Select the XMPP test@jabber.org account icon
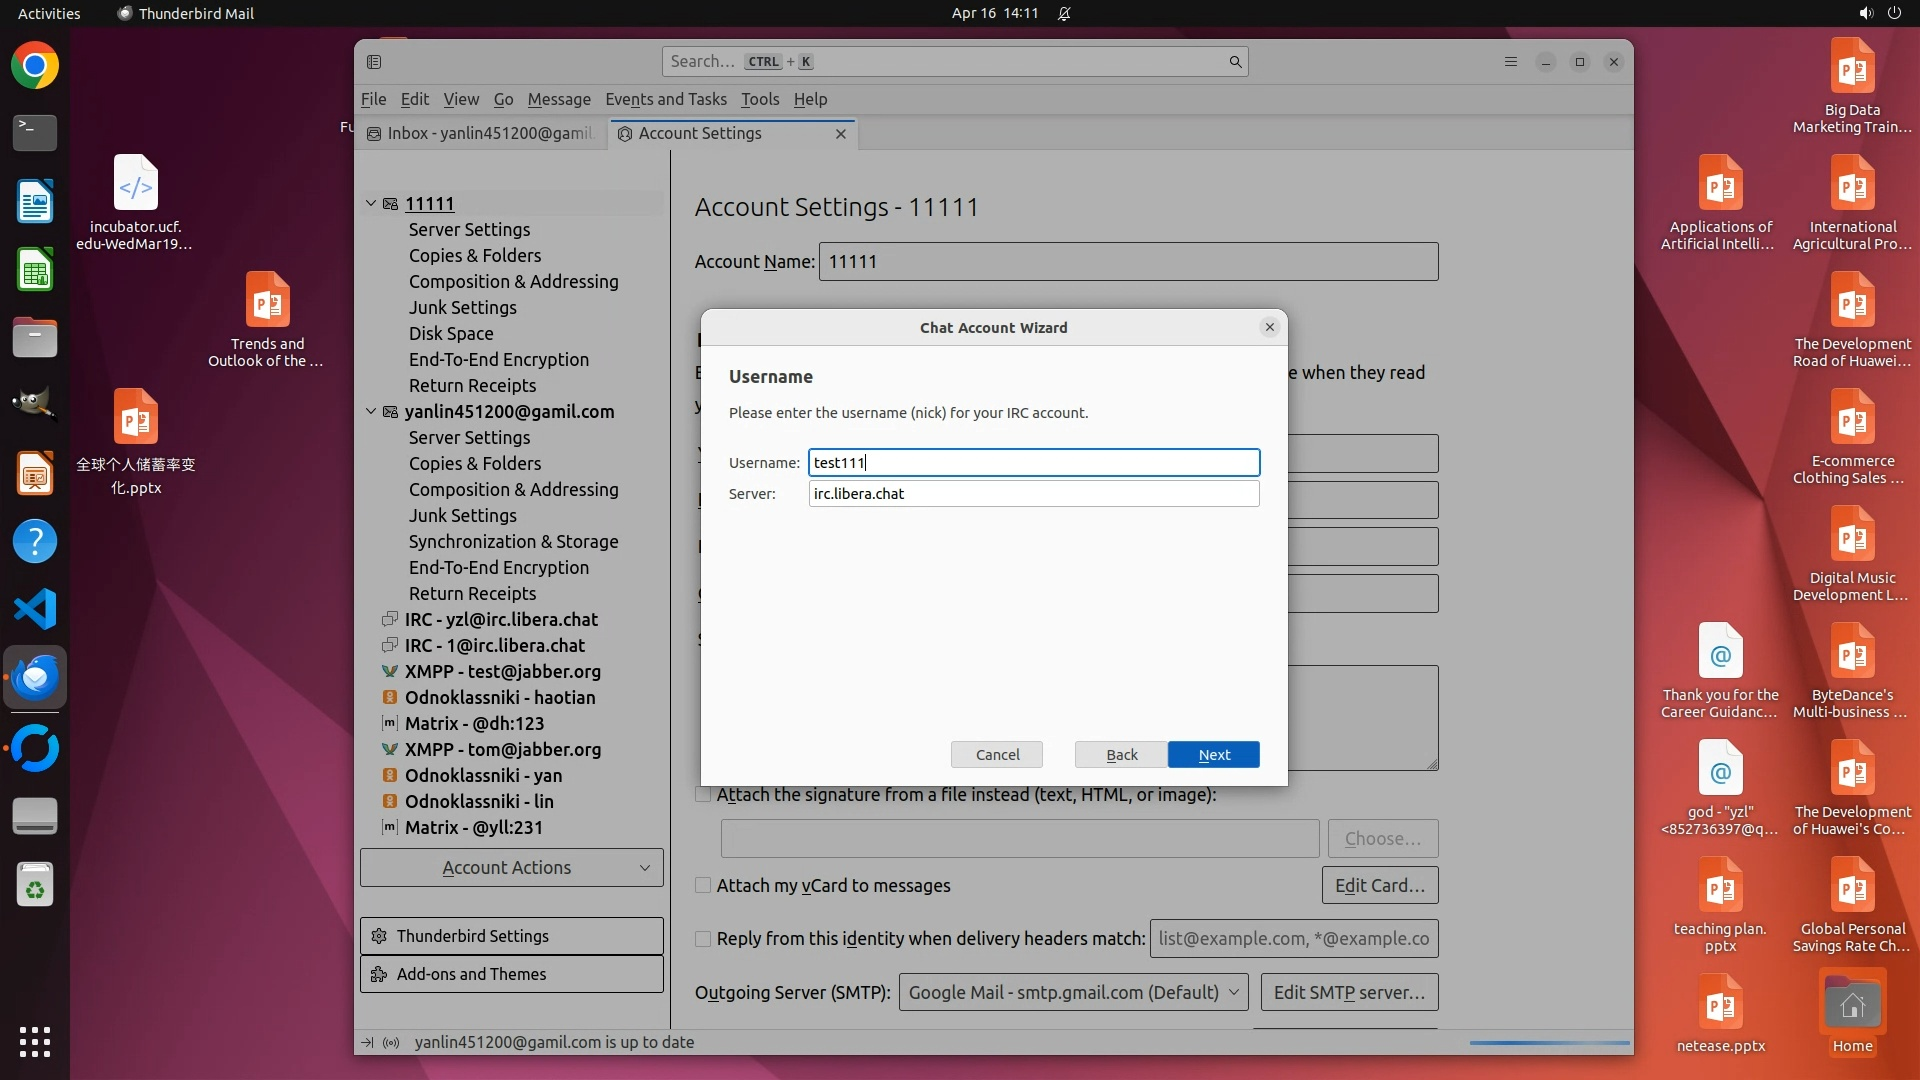 390,671
